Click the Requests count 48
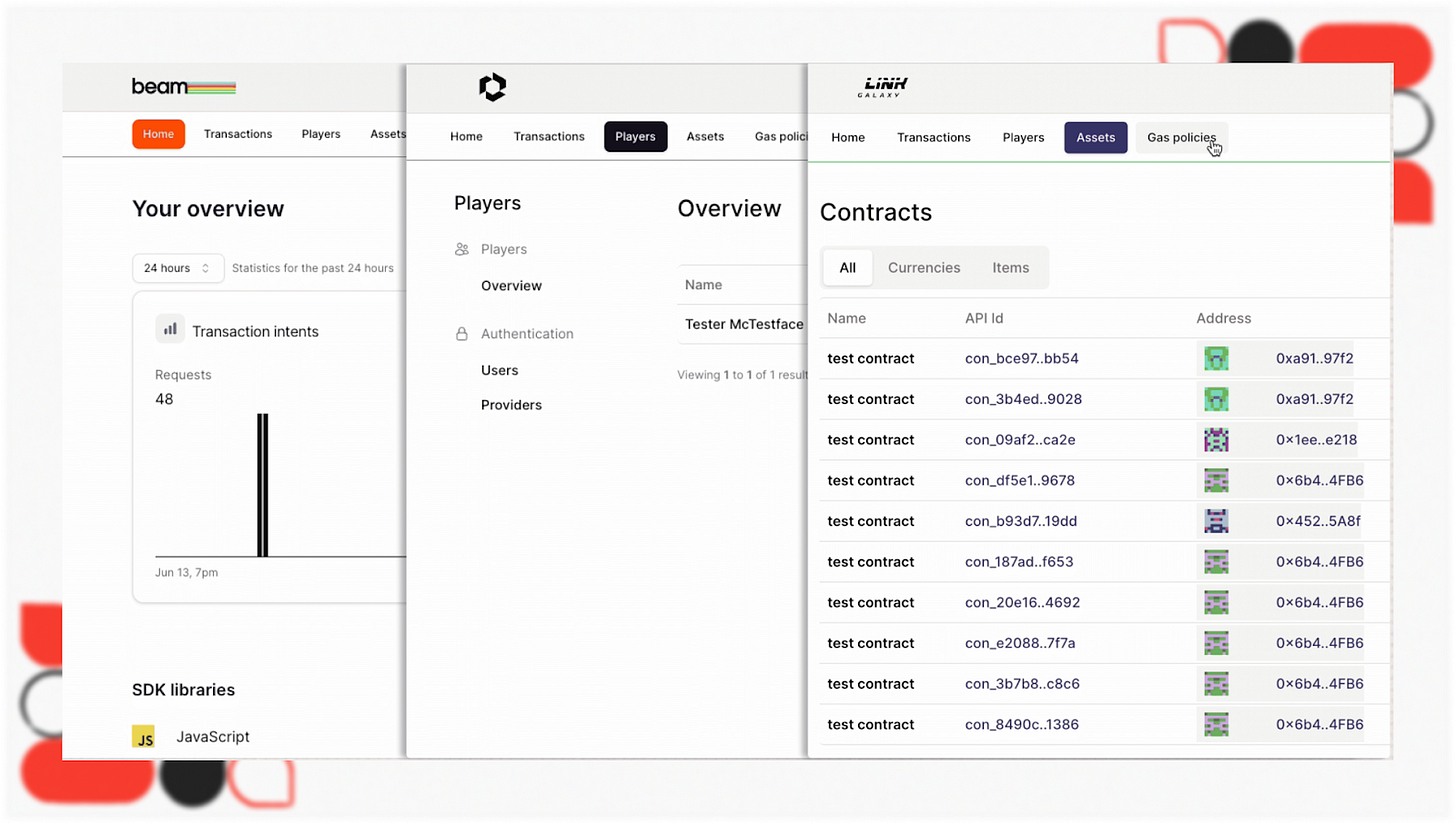Screen dimensions: 1456x824 coord(164,399)
